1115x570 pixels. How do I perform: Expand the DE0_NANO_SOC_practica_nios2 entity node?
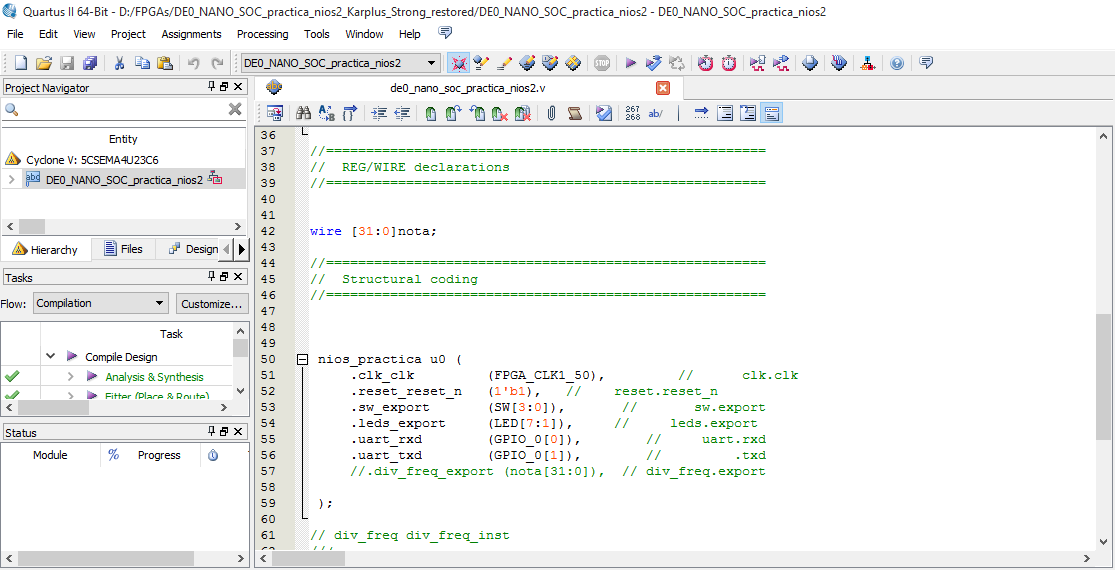pos(11,179)
